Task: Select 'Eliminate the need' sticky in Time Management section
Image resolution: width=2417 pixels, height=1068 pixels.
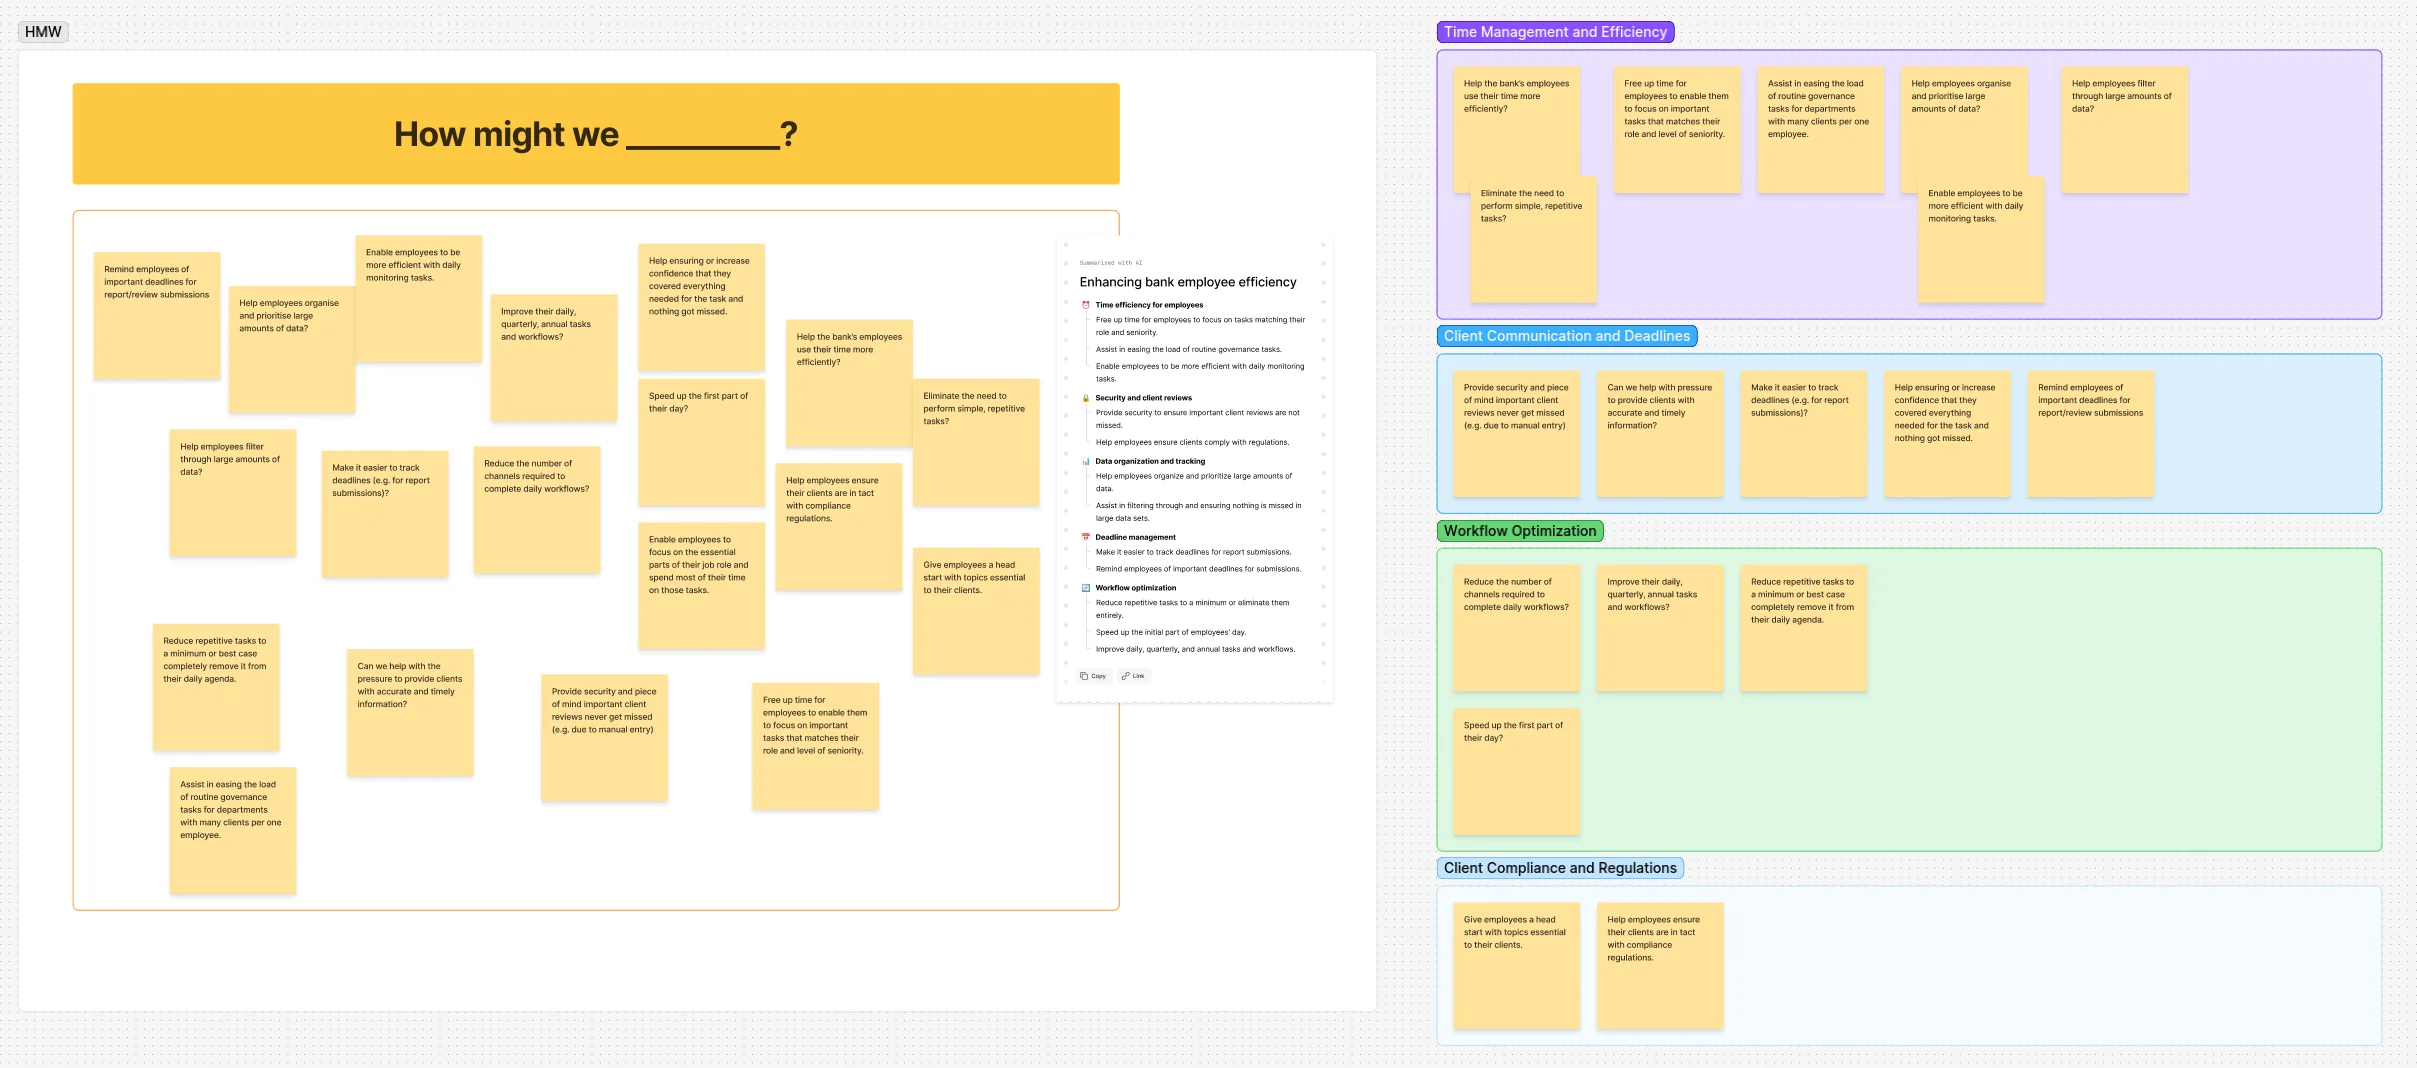Action: 1533,240
